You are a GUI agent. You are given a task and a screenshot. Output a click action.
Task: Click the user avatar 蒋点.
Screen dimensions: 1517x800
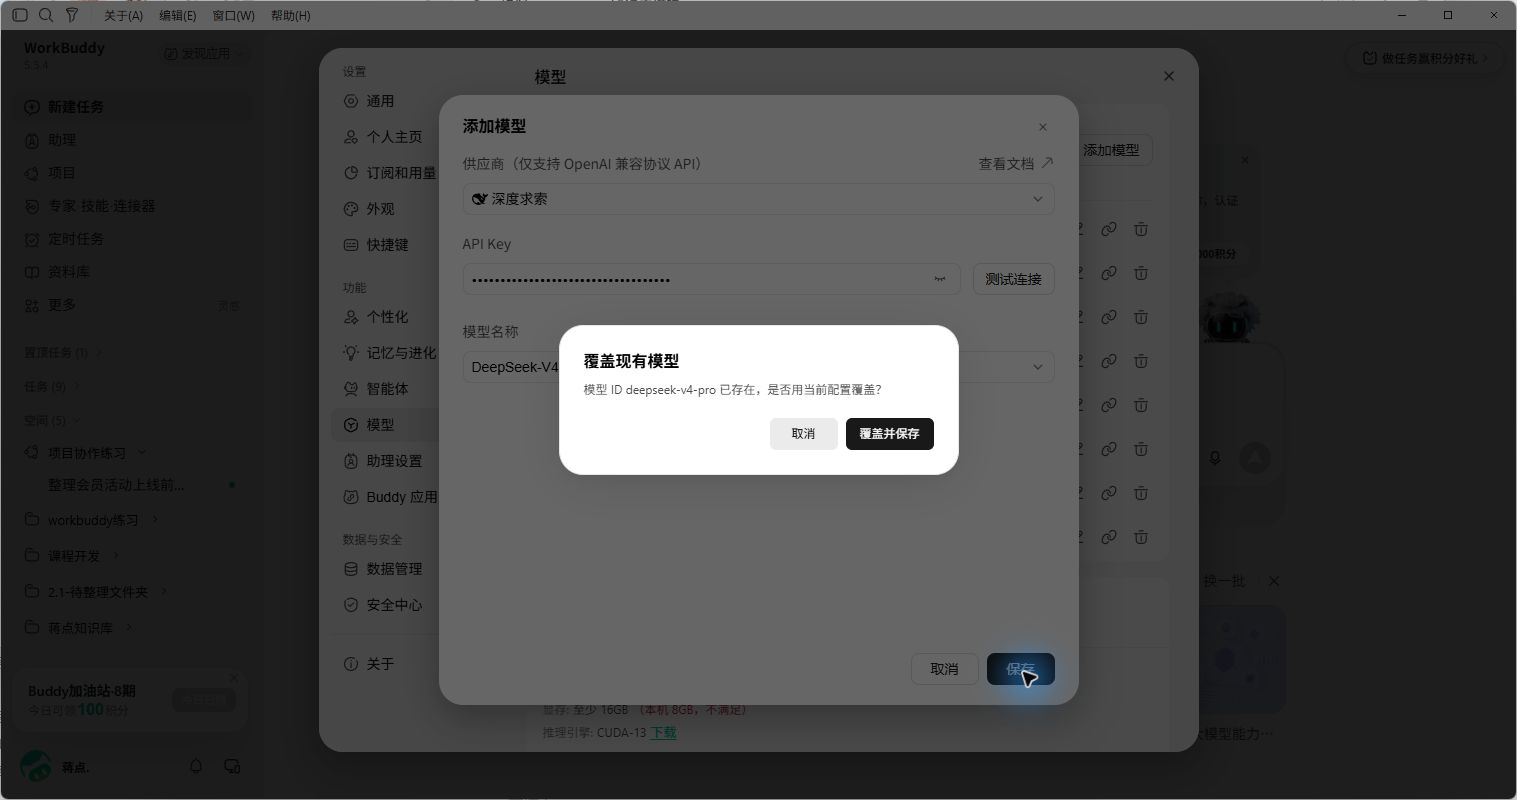point(36,767)
